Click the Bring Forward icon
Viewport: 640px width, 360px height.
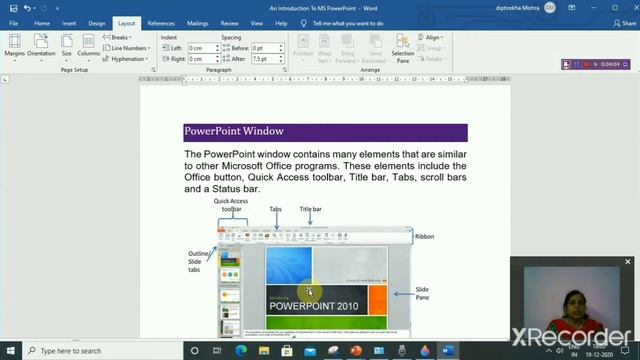tap(347, 48)
